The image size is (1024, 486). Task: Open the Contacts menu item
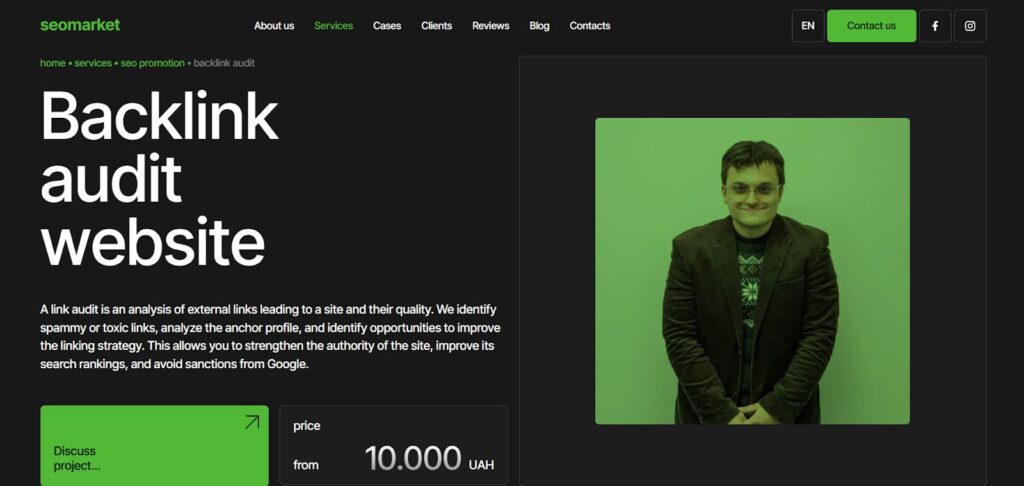coord(590,26)
